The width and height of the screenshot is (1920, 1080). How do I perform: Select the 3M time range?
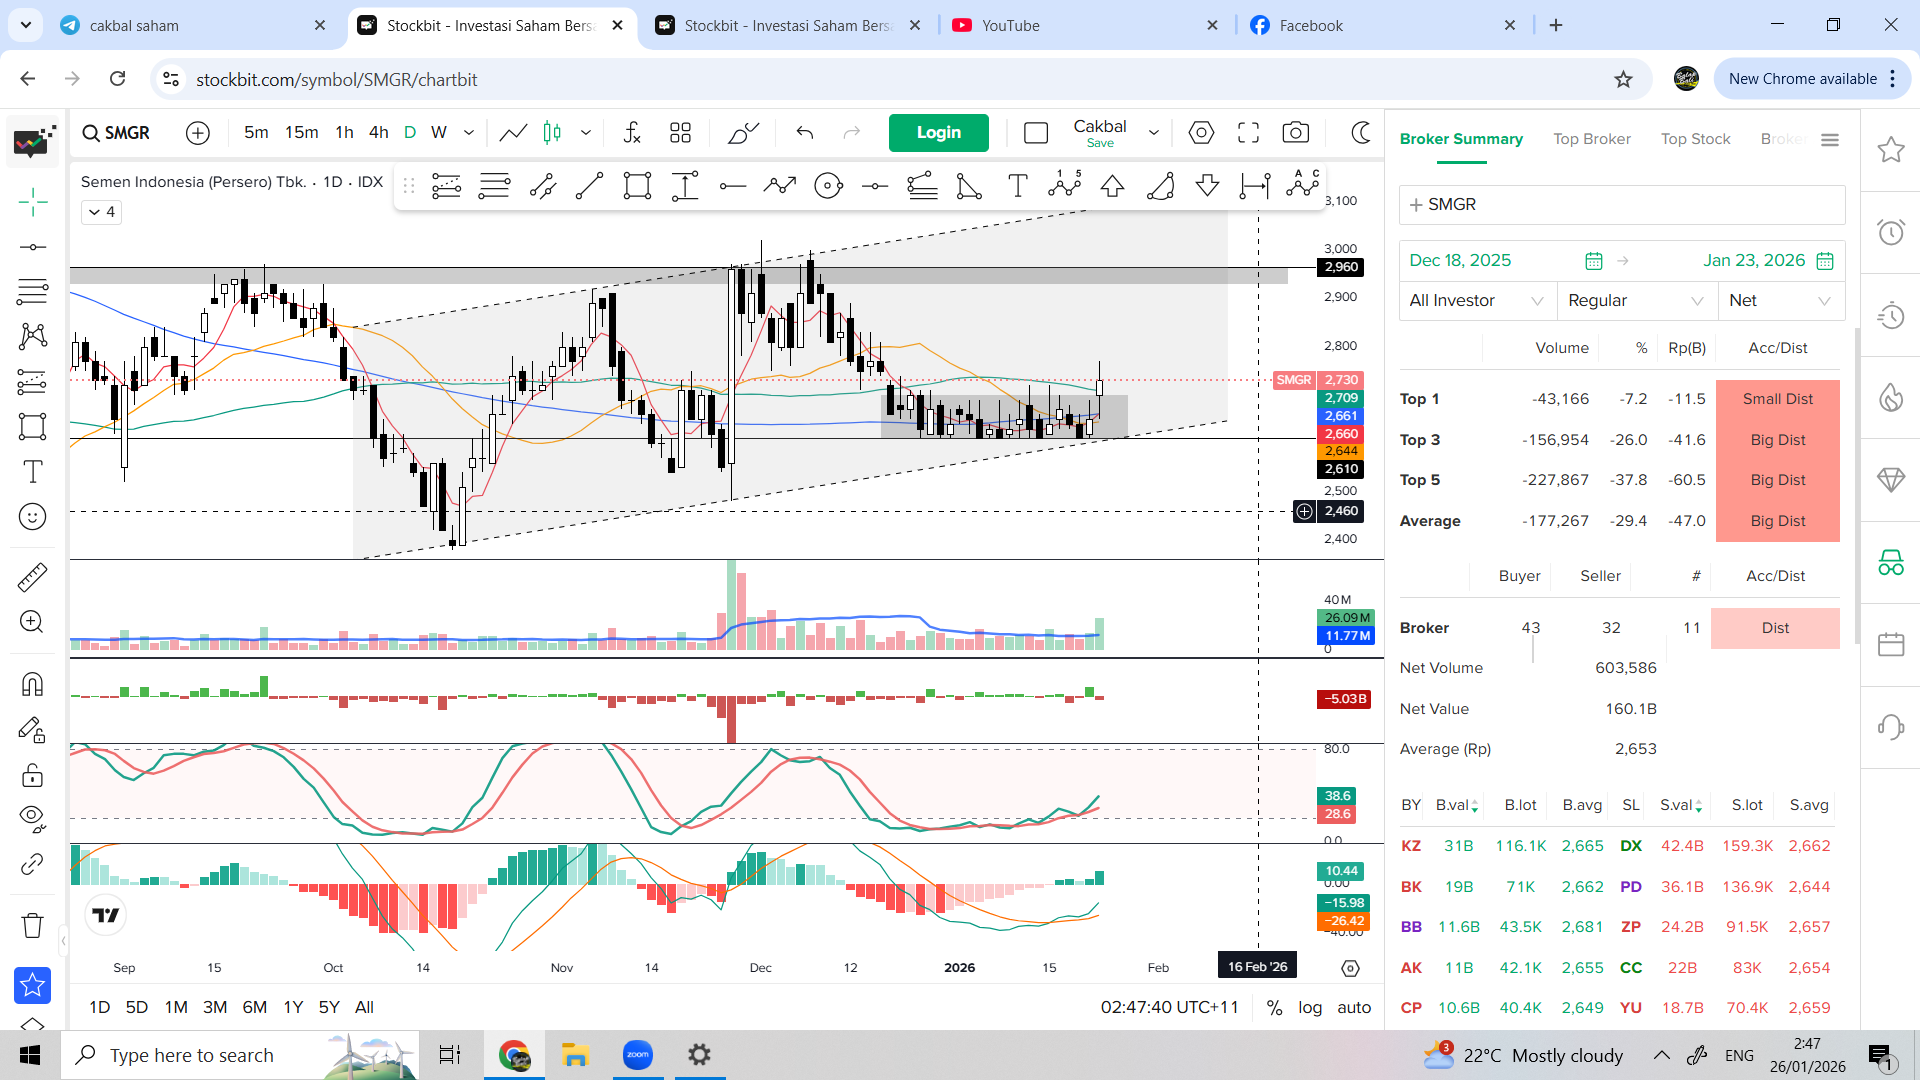(215, 1008)
